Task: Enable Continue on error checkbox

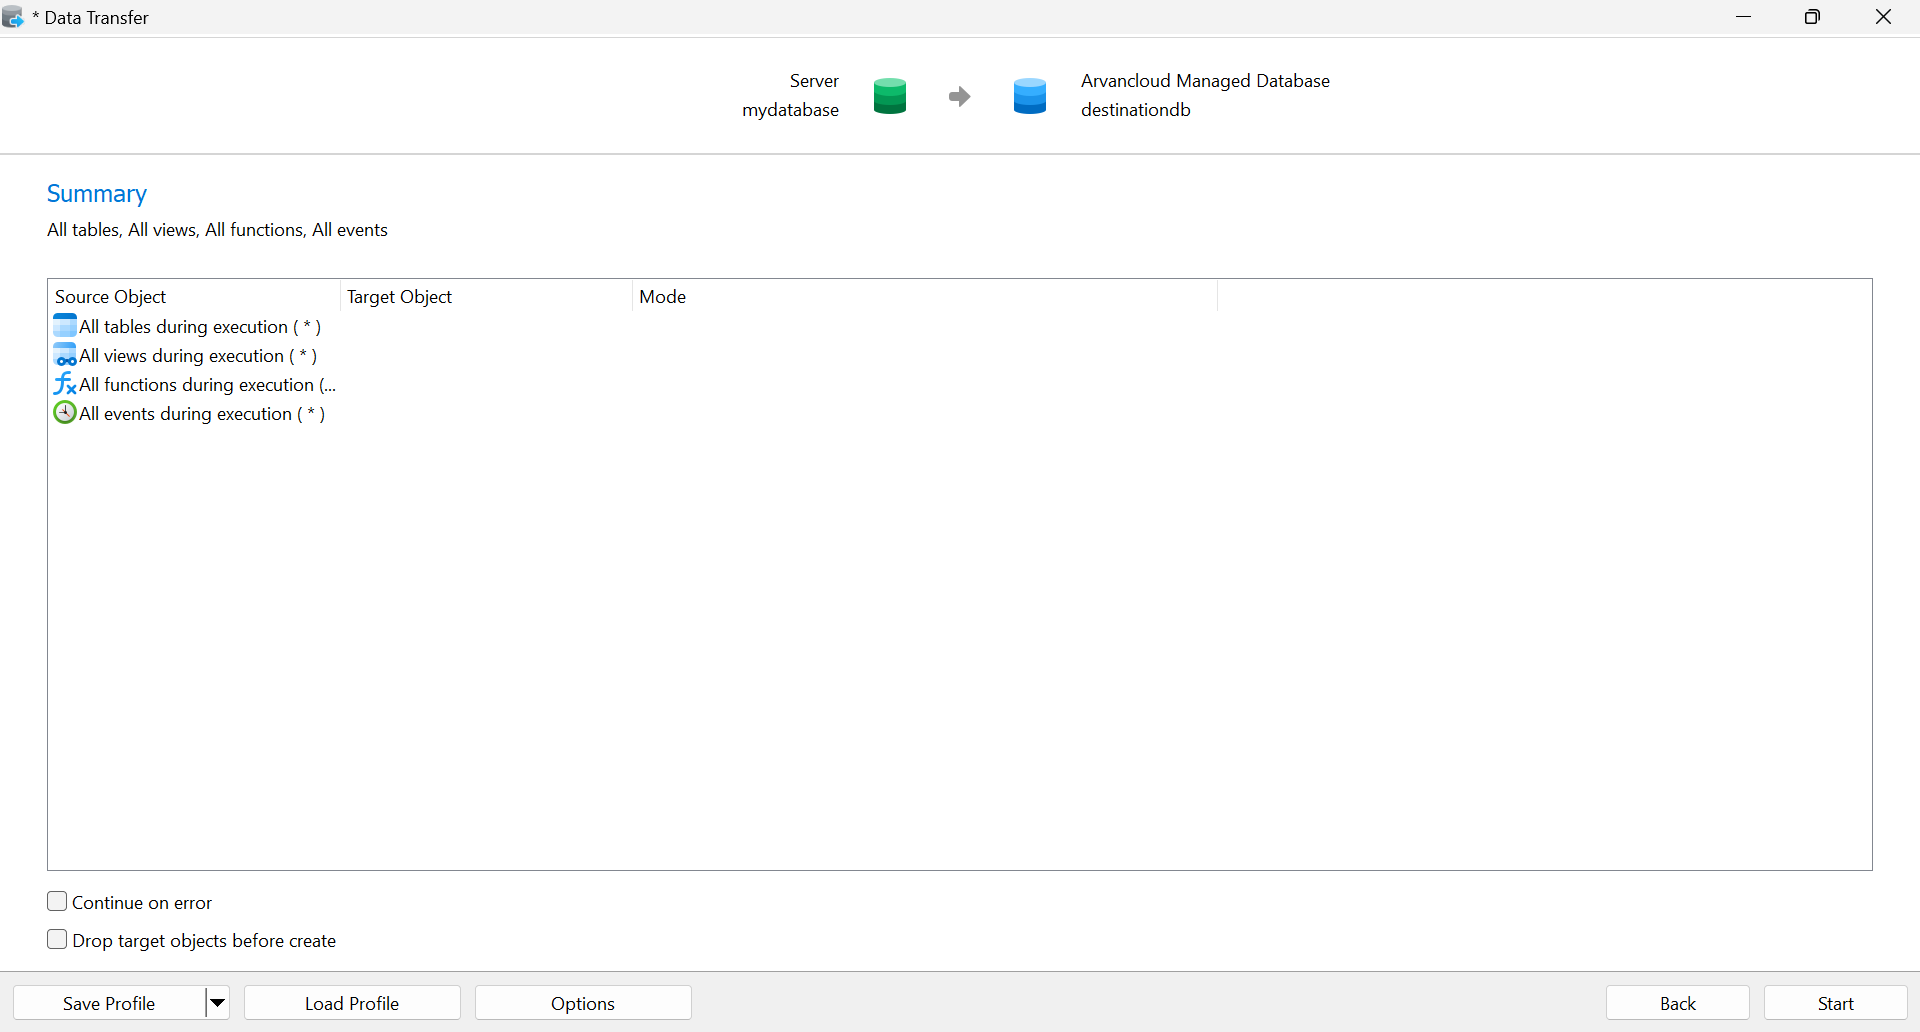Action: click(58, 902)
